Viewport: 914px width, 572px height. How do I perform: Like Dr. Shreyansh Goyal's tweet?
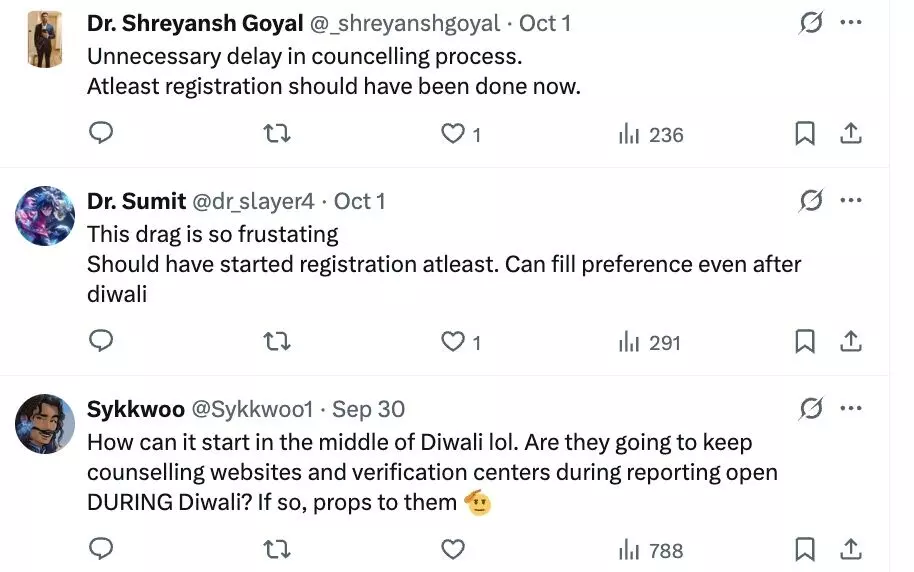pos(453,134)
